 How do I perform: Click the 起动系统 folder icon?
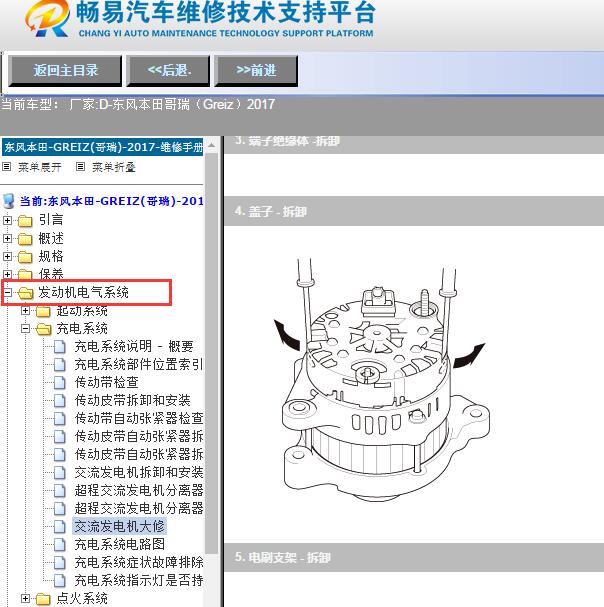pos(43,311)
